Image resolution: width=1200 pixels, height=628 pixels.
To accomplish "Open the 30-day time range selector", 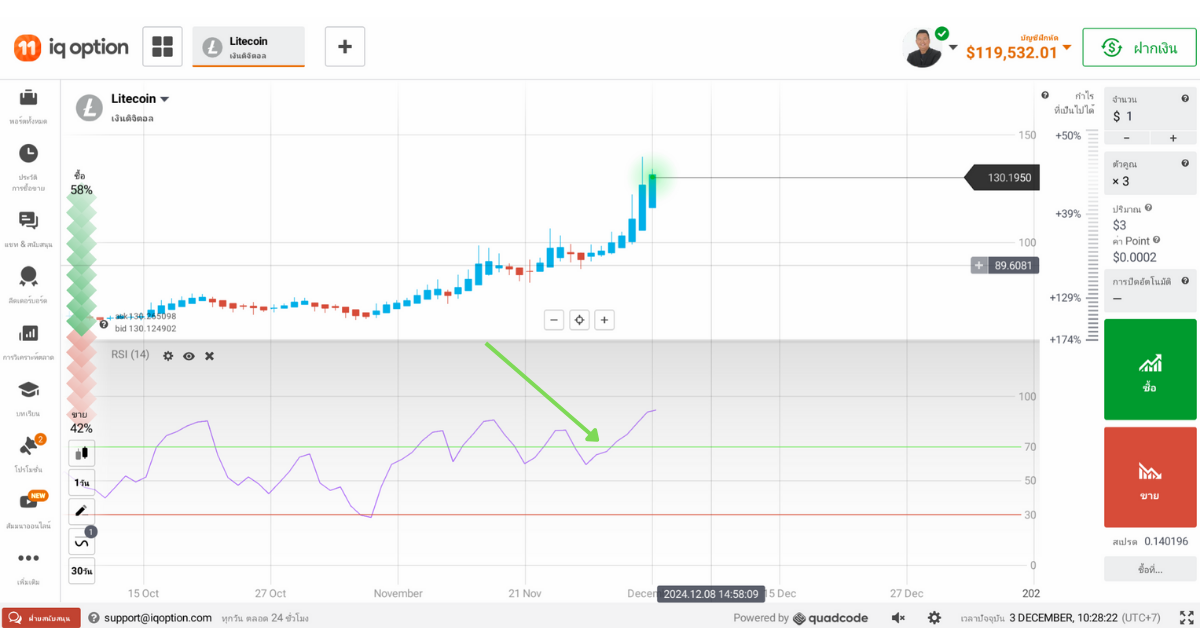I will (82, 571).
